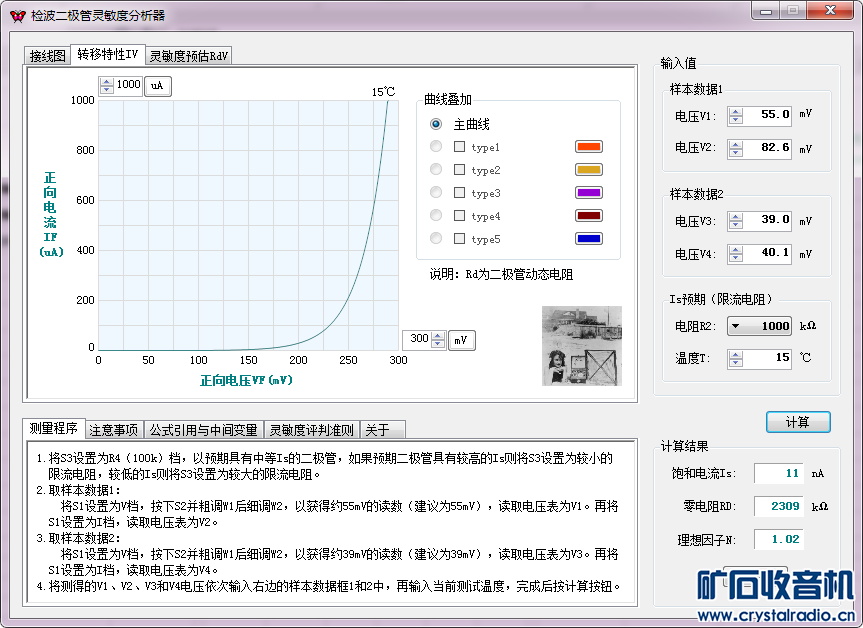Click the uA unit button
Viewport: 863px width, 628px height.
point(157,86)
